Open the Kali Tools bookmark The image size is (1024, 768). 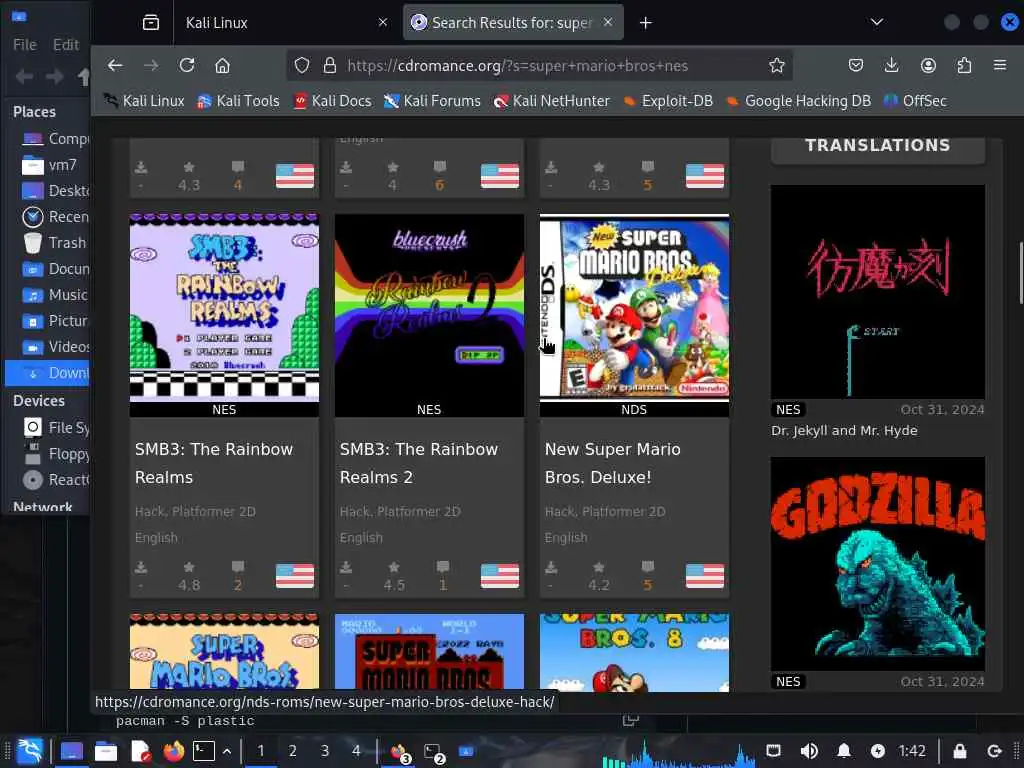(x=238, y=101)
